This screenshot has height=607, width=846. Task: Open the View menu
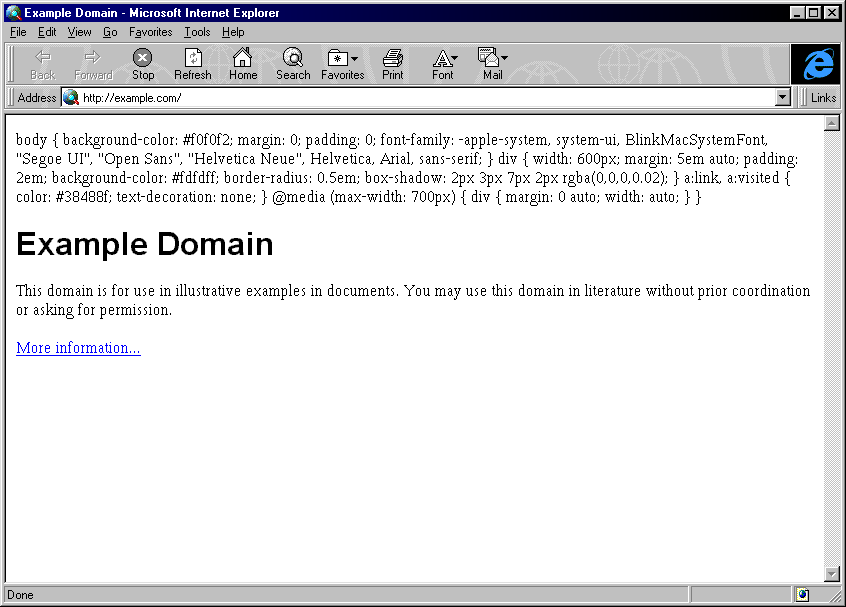point(79,32)
